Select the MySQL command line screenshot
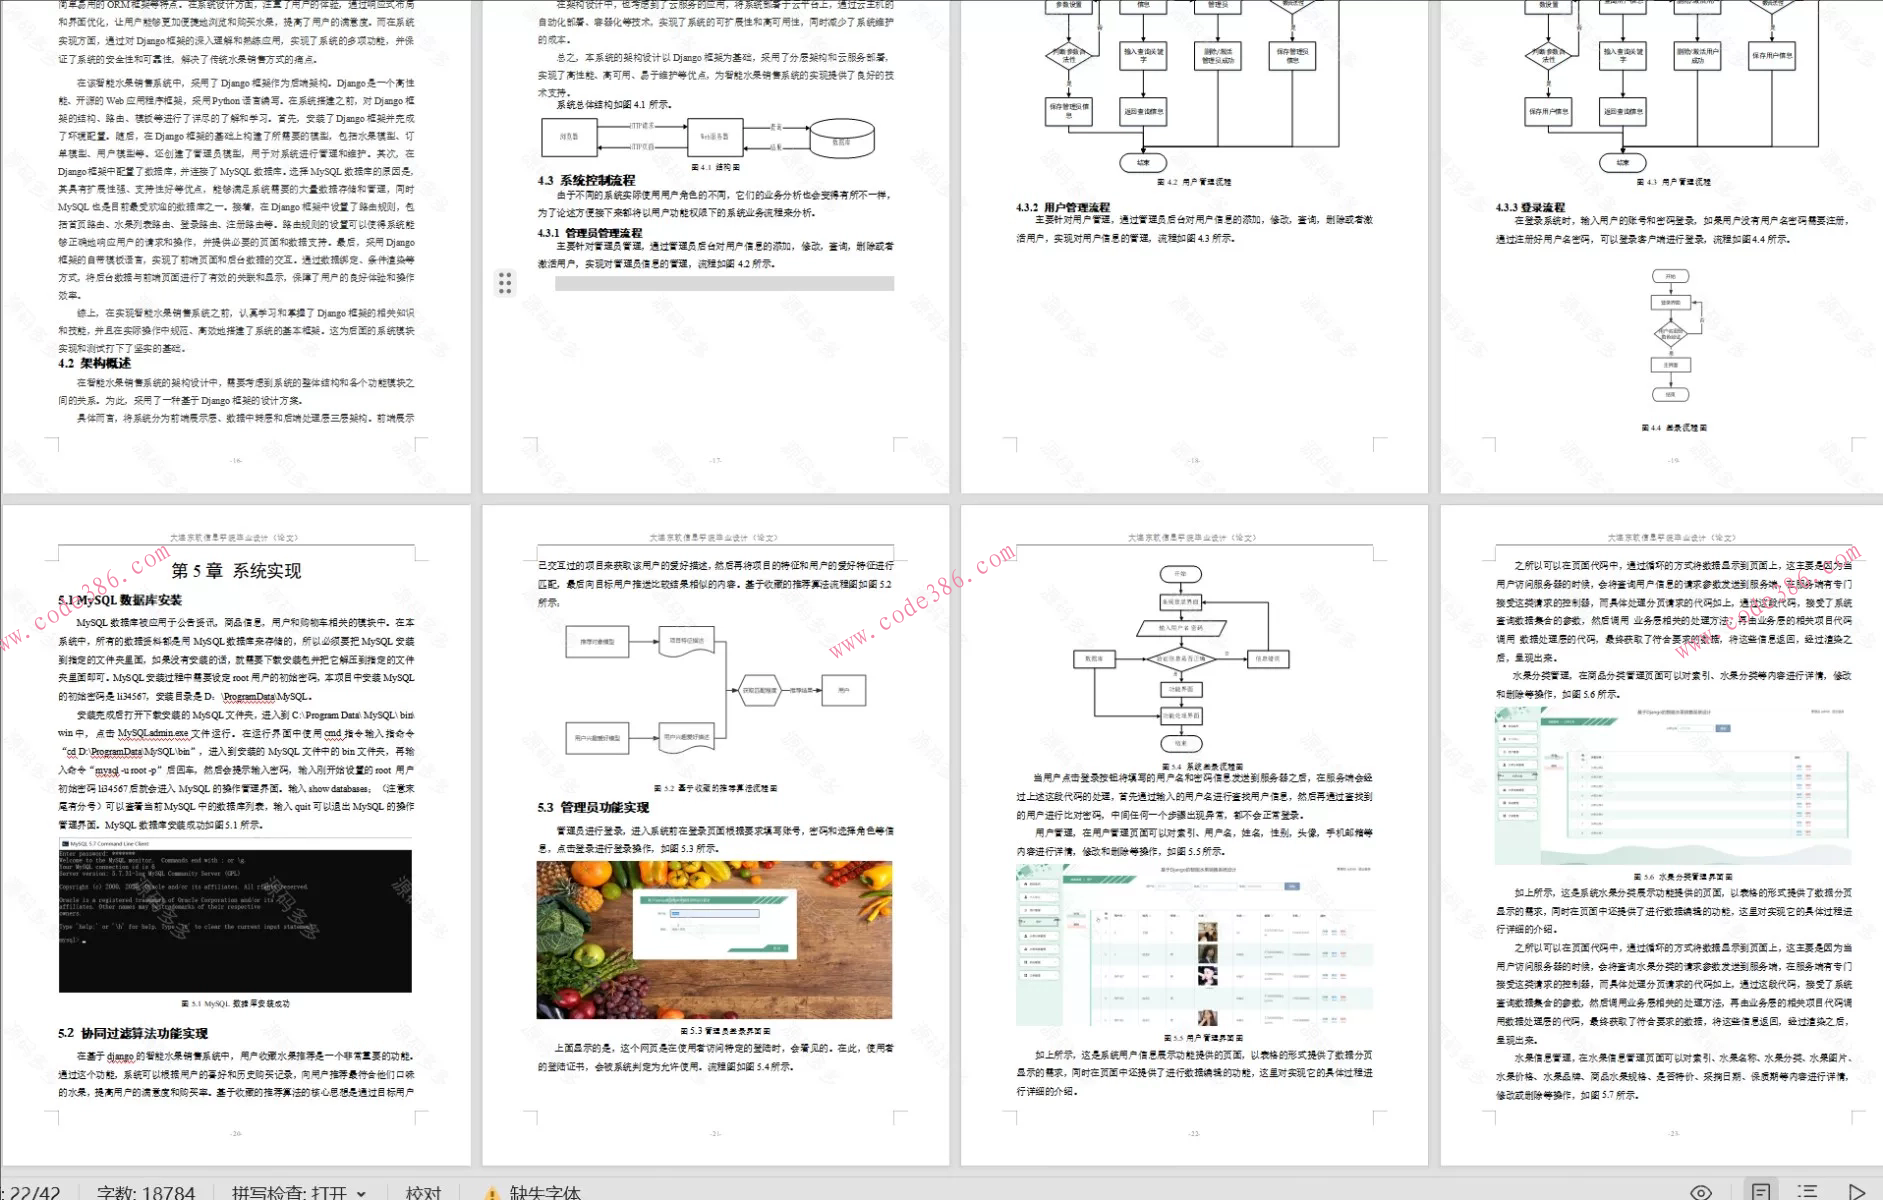 [235, 920]
